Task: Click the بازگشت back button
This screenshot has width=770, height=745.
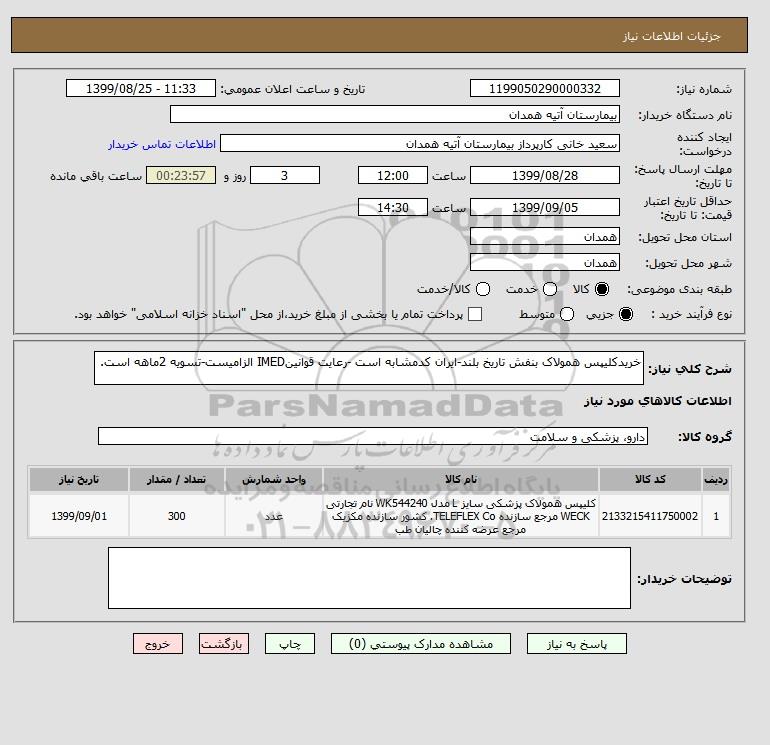Action: pos(224,644)
